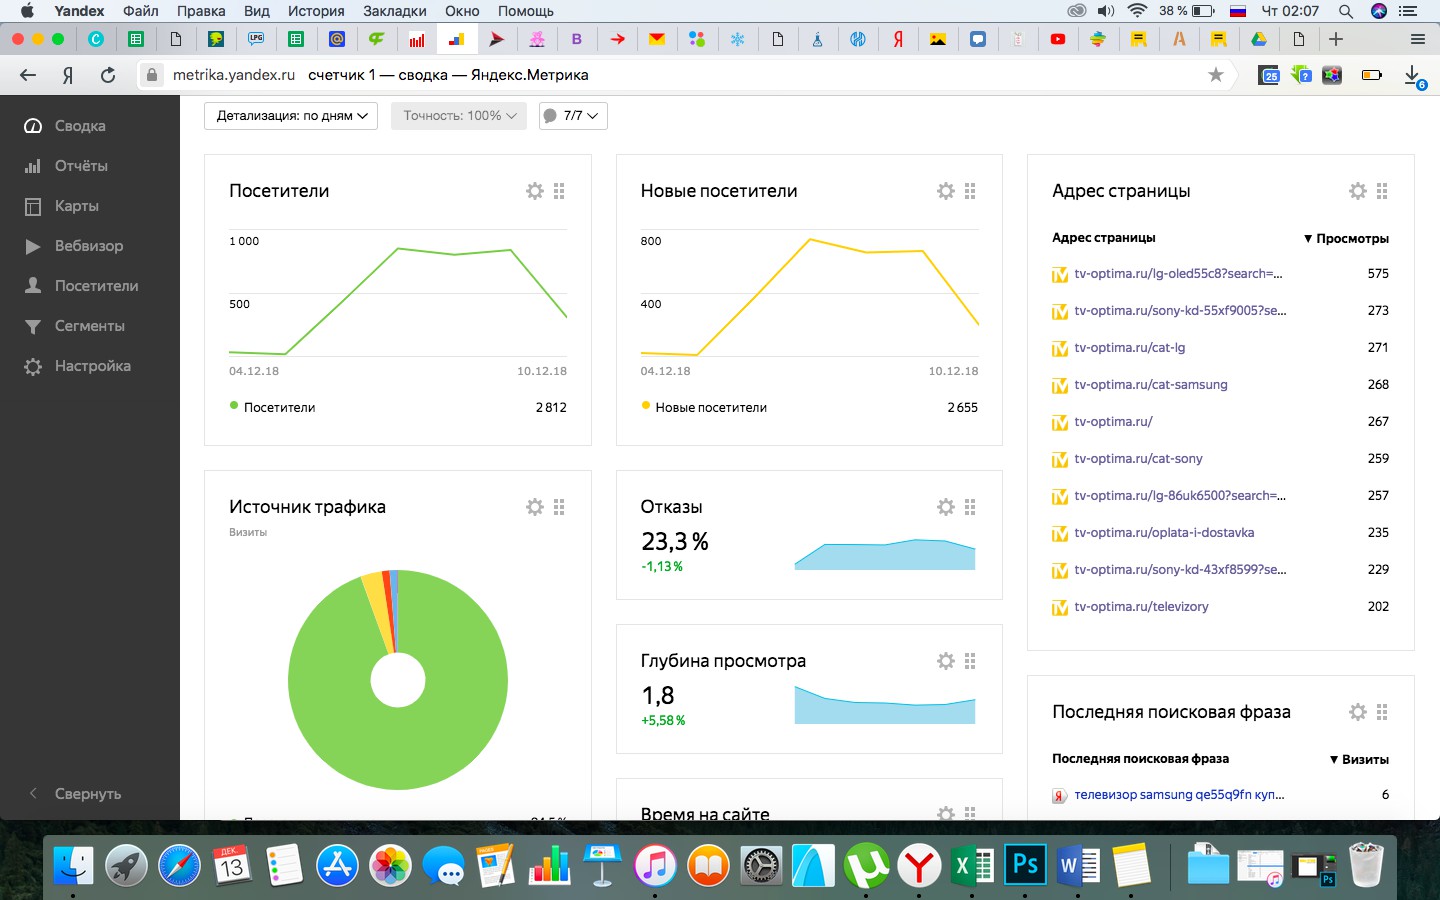Open the Точность: 100% dropdown

coord(459,116)
